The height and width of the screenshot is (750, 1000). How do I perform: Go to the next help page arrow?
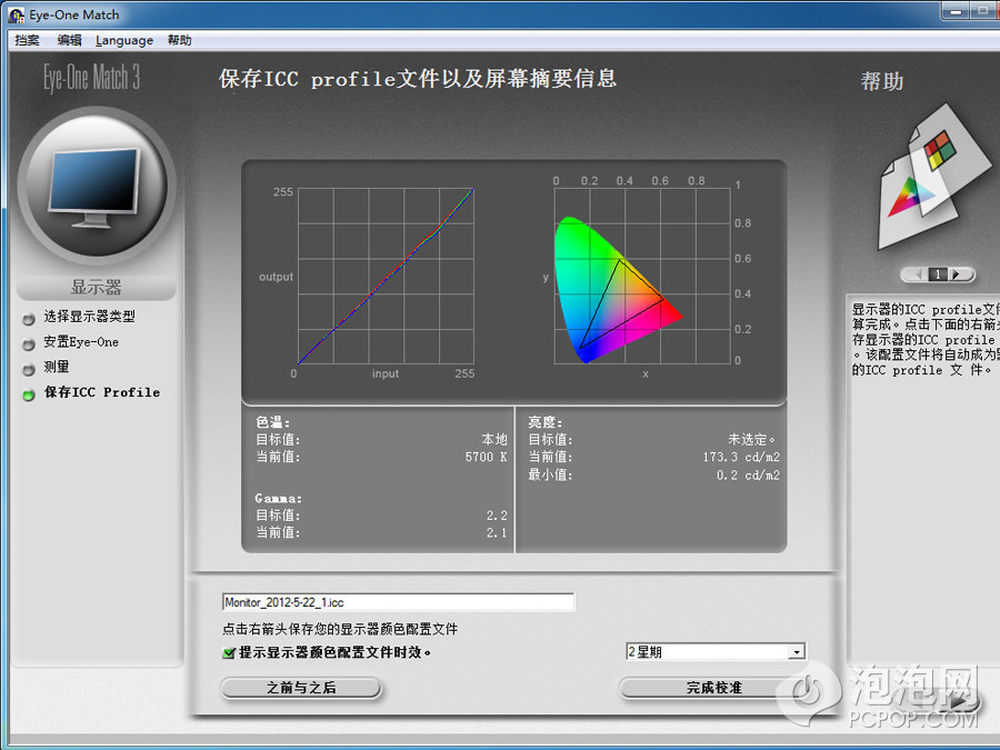pos(956,274)
